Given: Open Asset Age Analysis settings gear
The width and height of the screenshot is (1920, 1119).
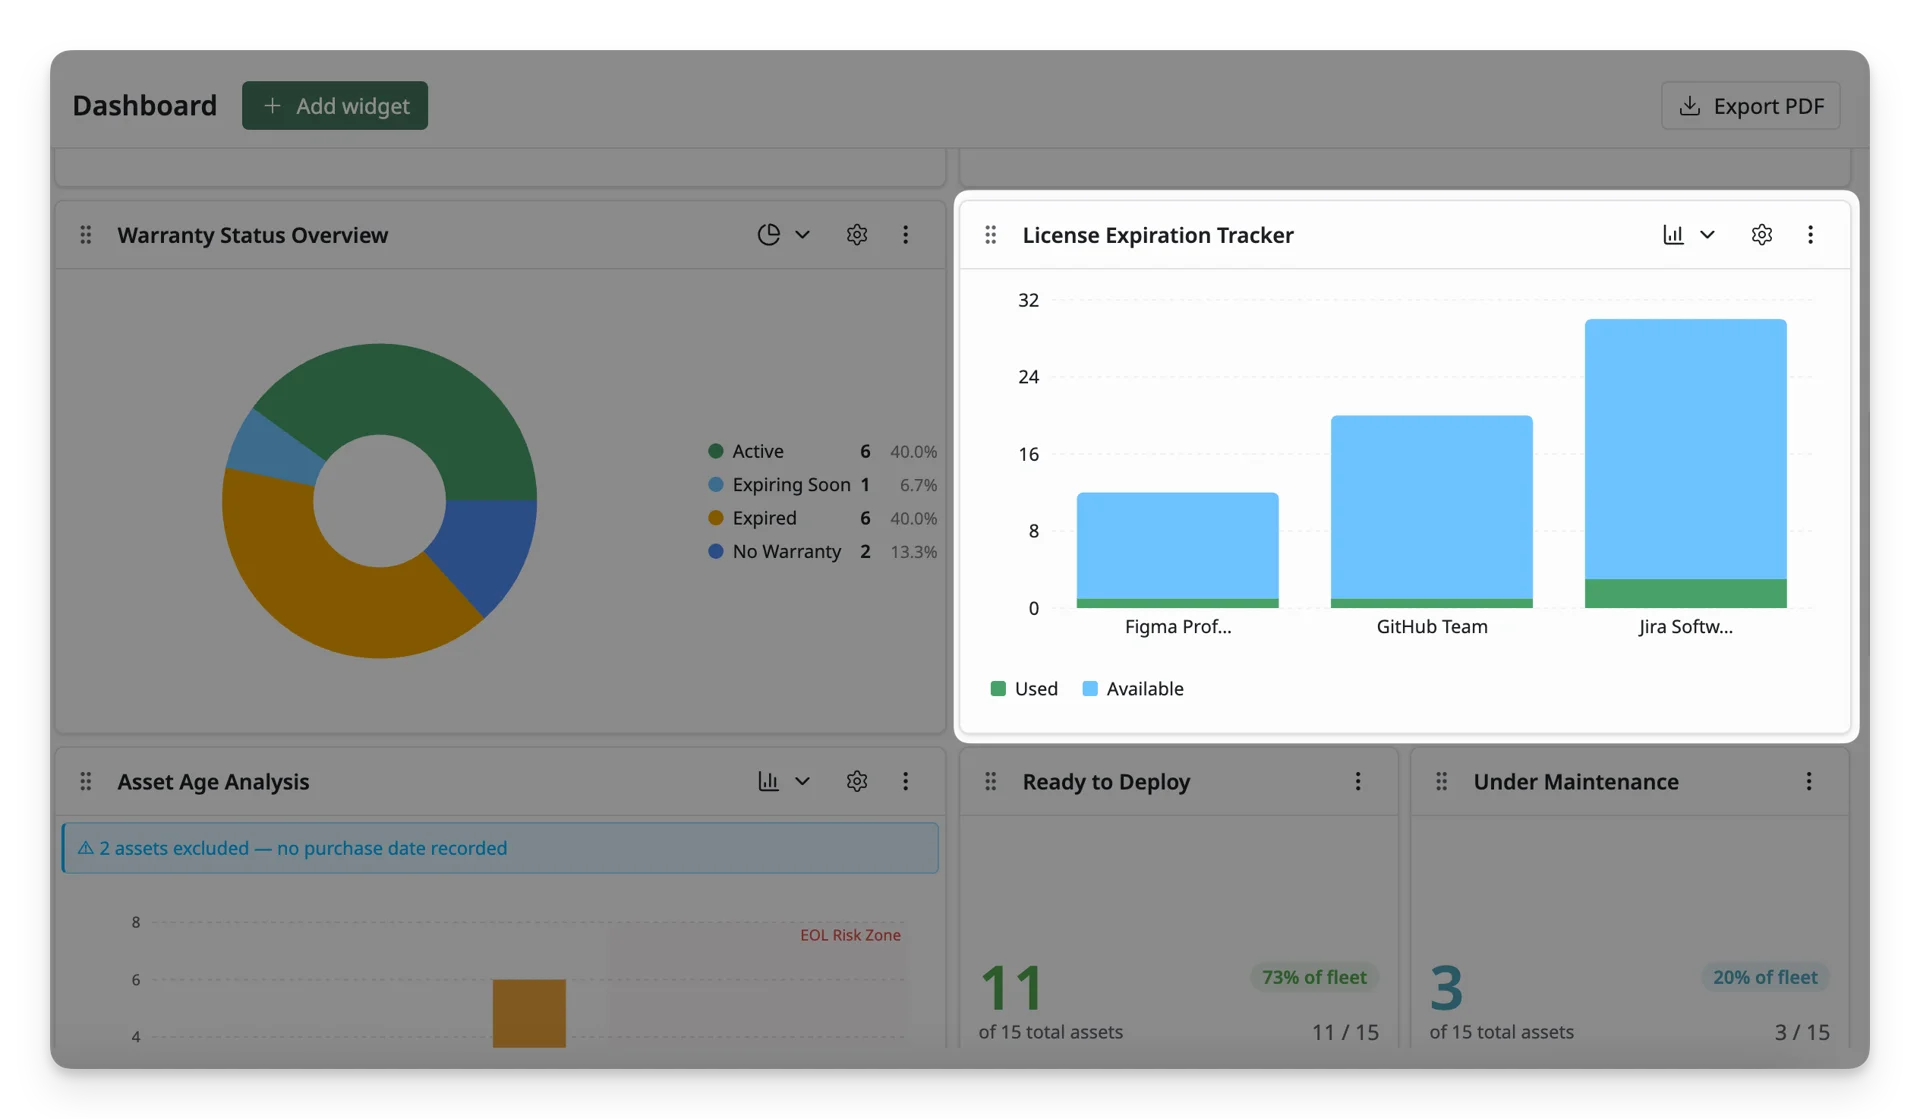Looking at the screenshot, I should pyautogui.click(x=856, y=781).
